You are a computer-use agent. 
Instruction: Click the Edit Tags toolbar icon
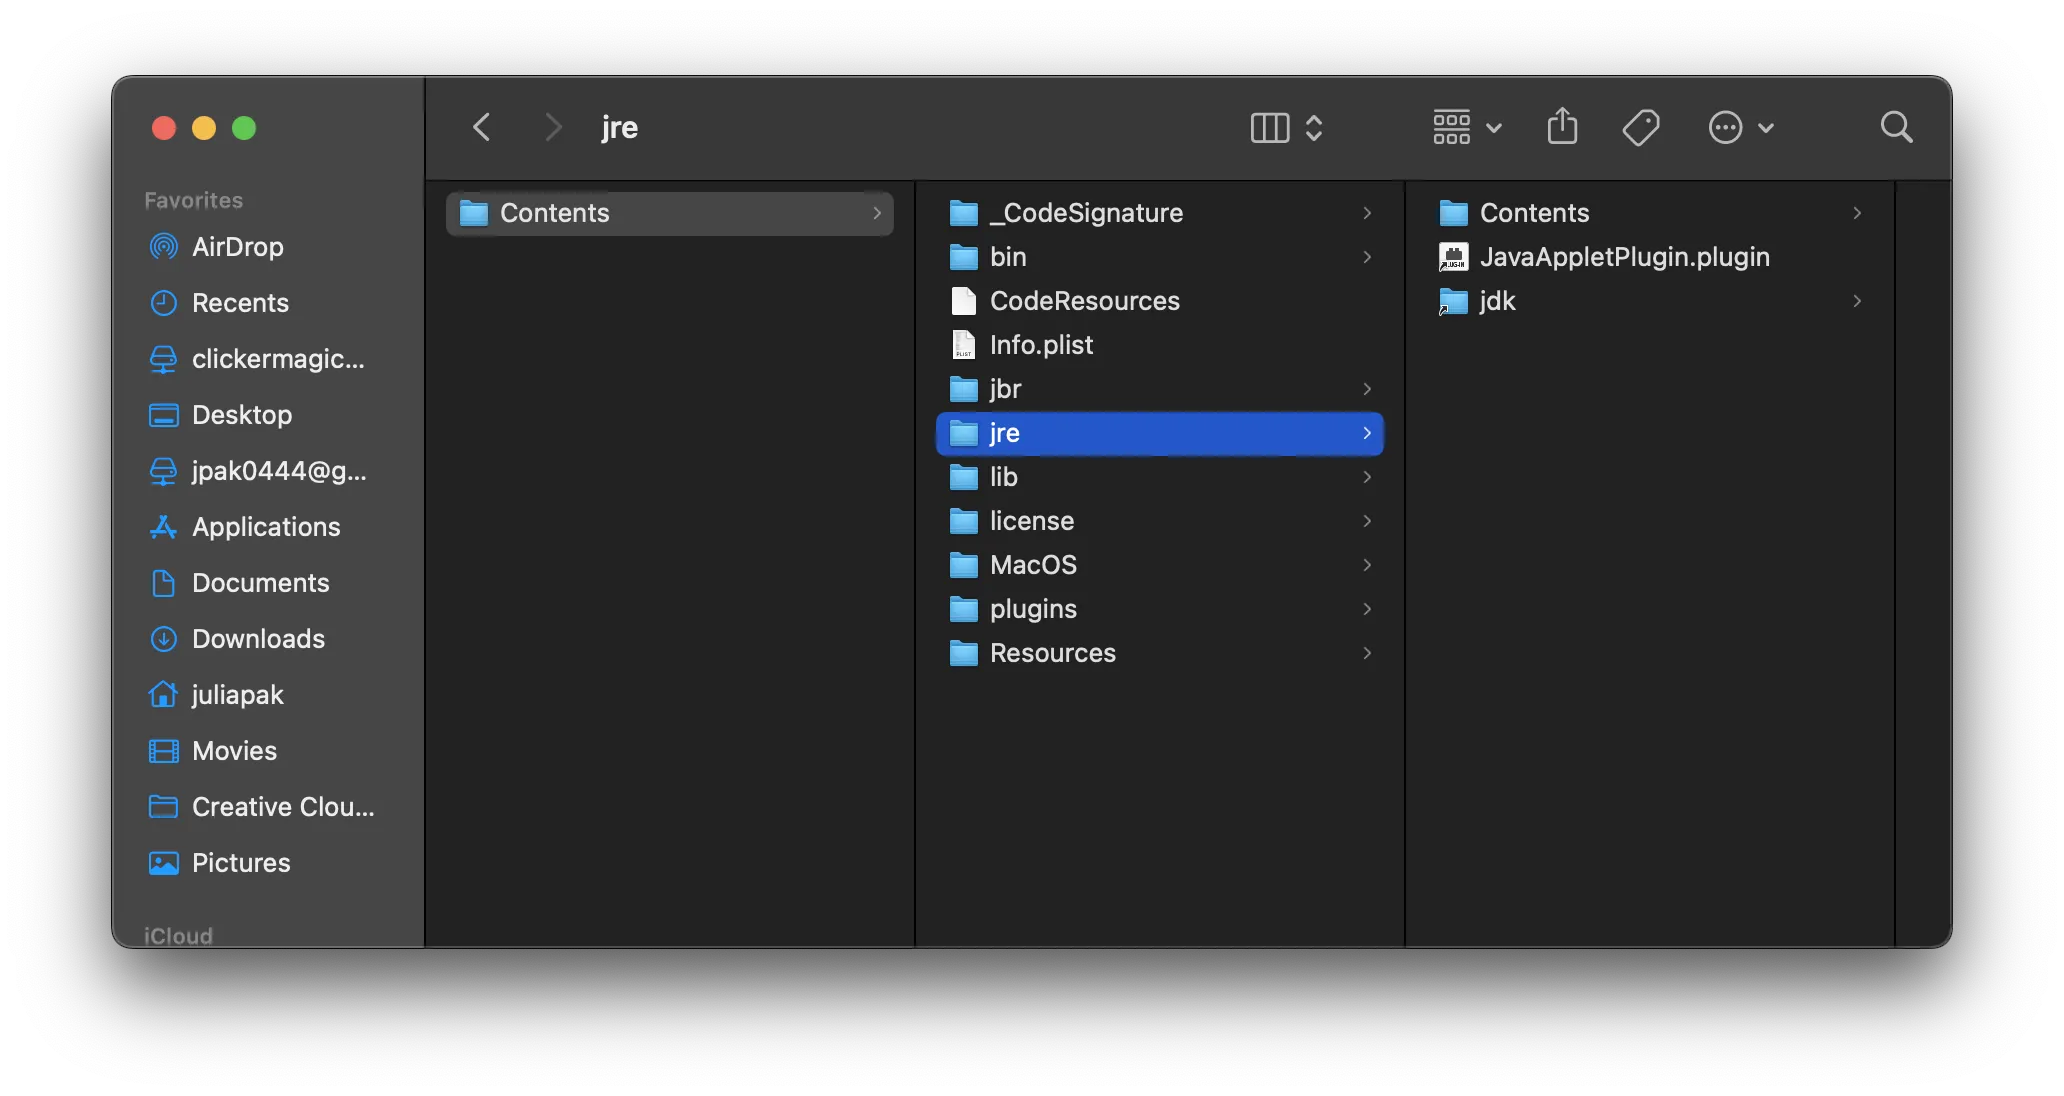1641,127
